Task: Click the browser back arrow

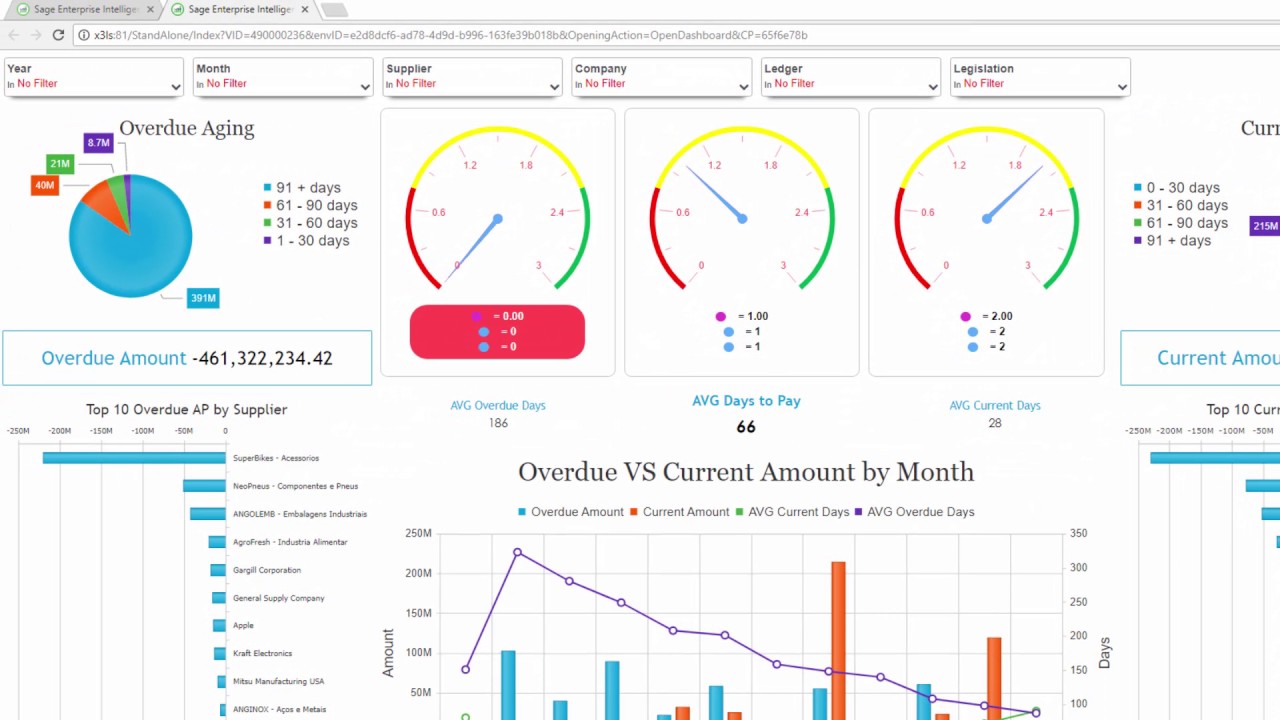Action: 14,35
